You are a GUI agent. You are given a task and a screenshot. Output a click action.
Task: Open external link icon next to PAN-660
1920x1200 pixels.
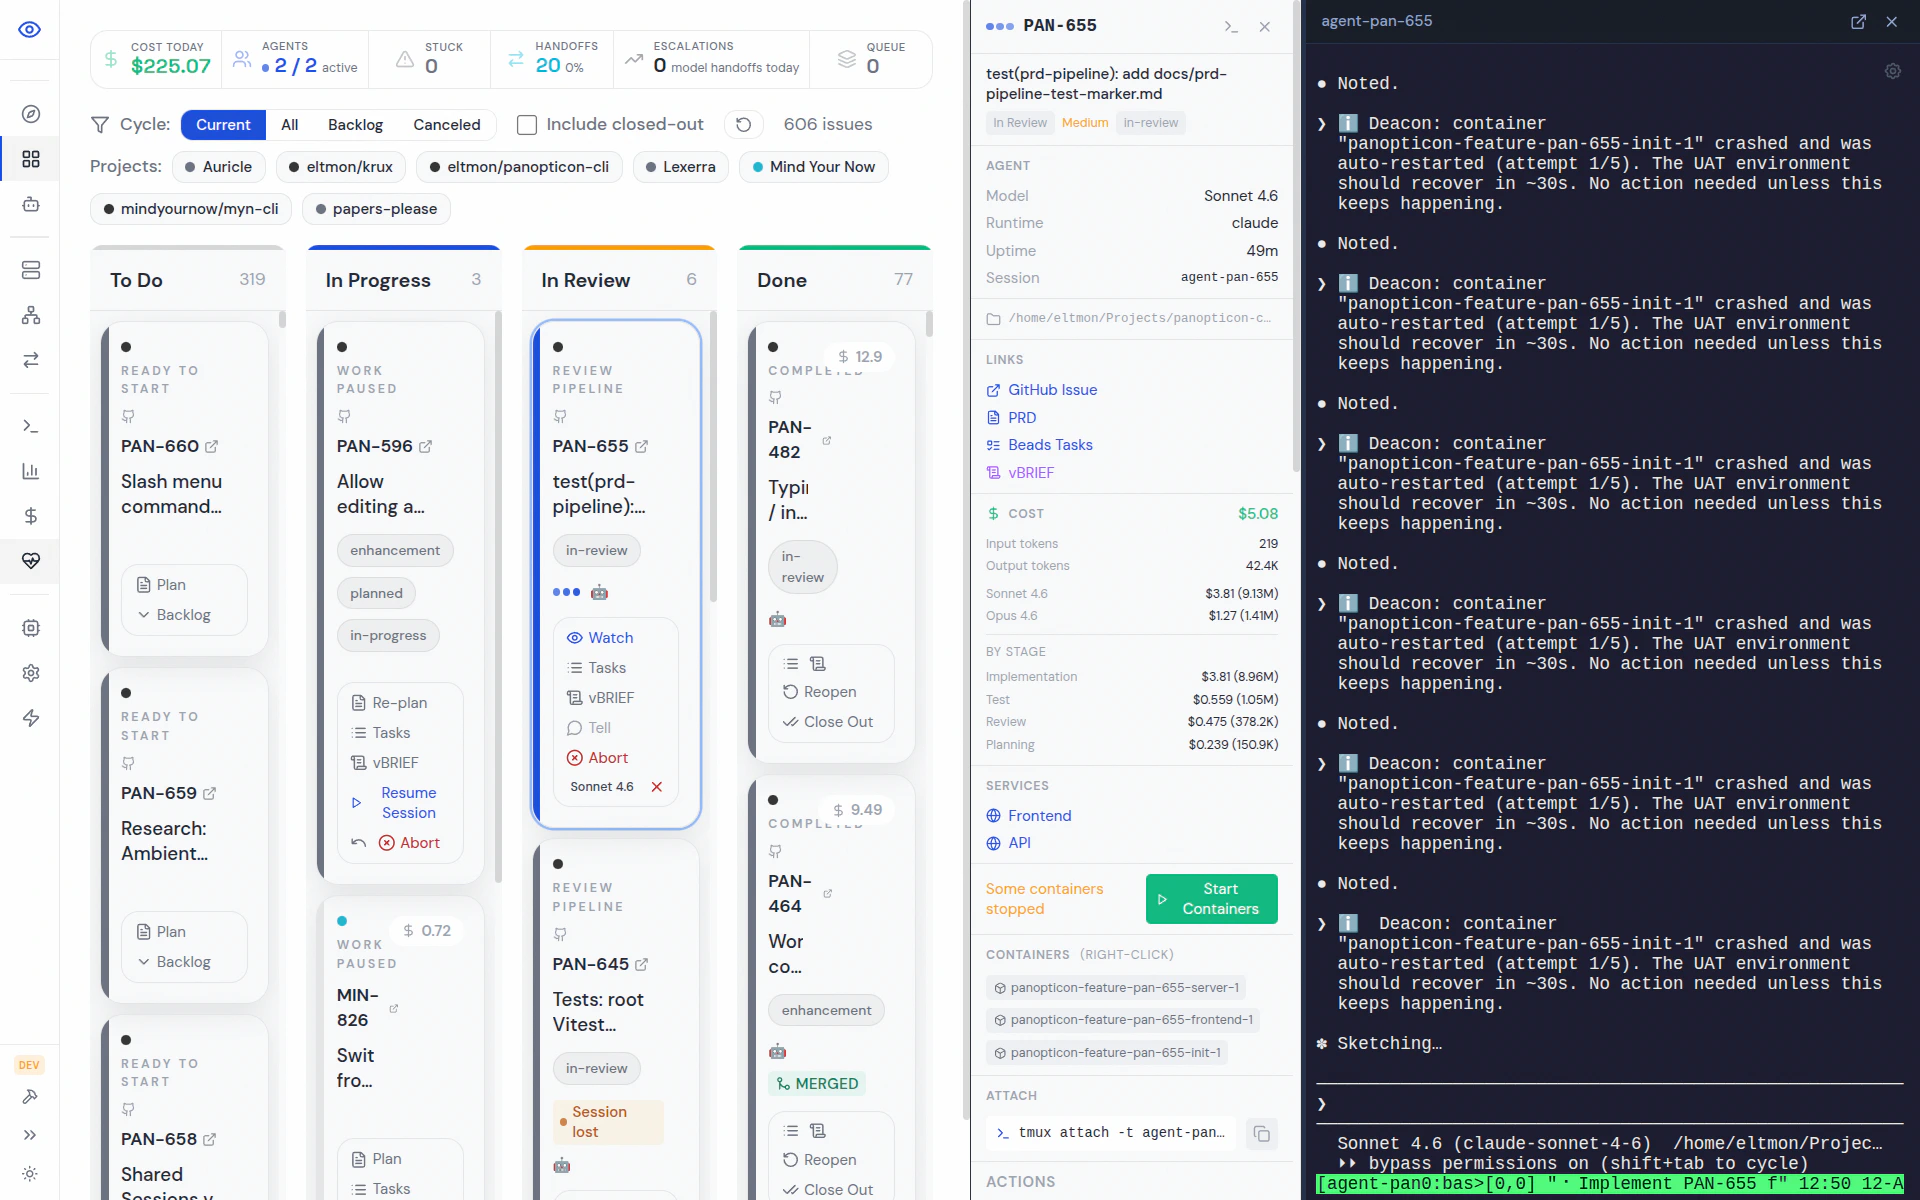pos(211,447)
